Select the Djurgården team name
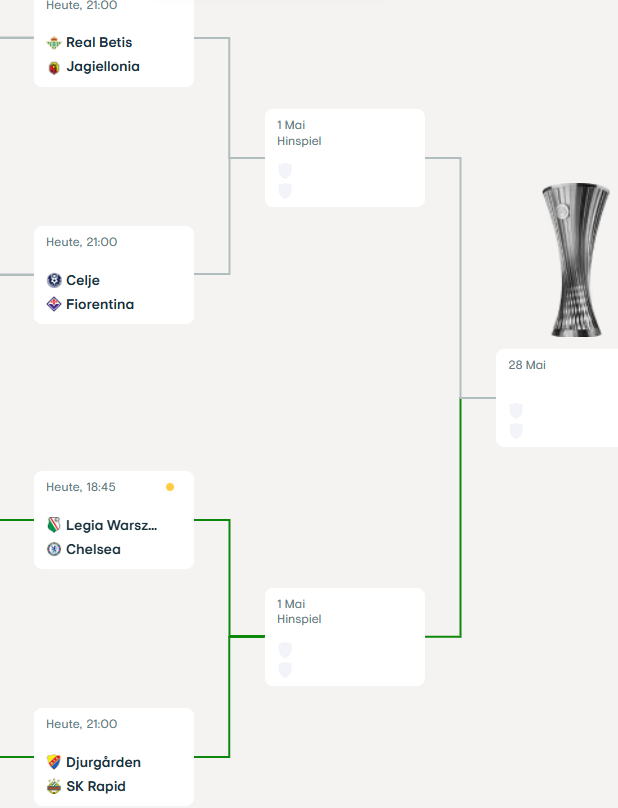The height and width of the screenshot is (808, 618). click(103, 762)
